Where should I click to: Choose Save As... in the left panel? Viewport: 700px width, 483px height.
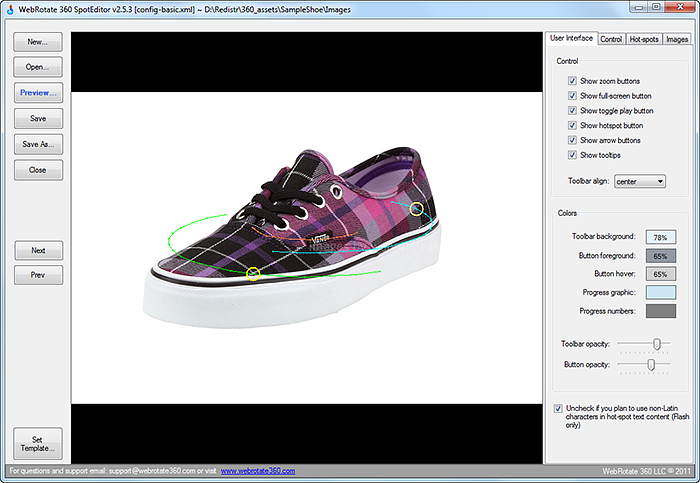[x=38, y=144]
